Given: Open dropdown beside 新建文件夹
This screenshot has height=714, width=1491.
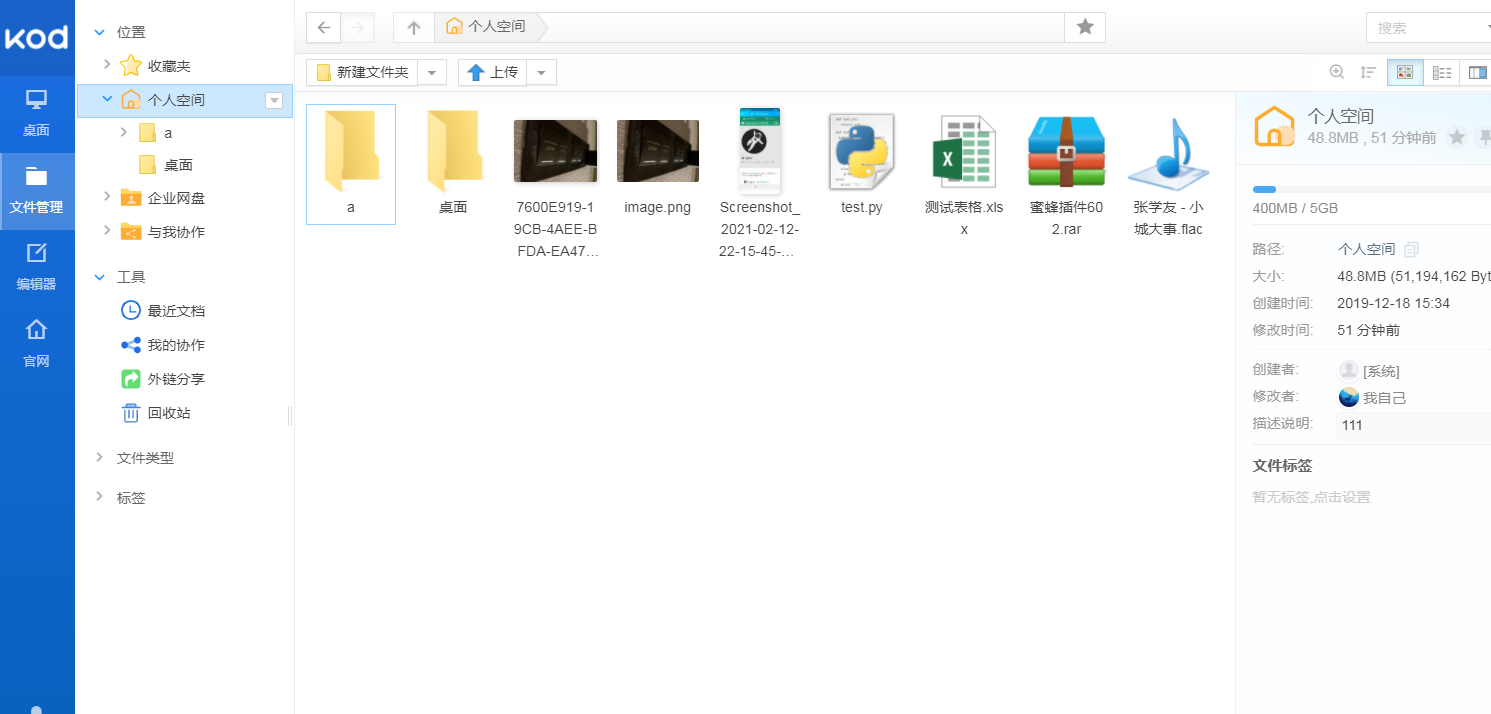Looking at the screenshot, I should (432, 72).
